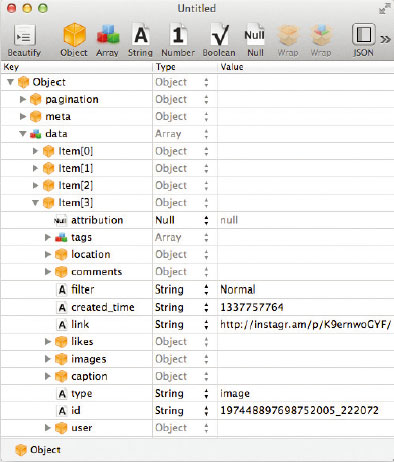Select the Null icon beside attribution
This screenshot has width=394, height=462.
60,220
